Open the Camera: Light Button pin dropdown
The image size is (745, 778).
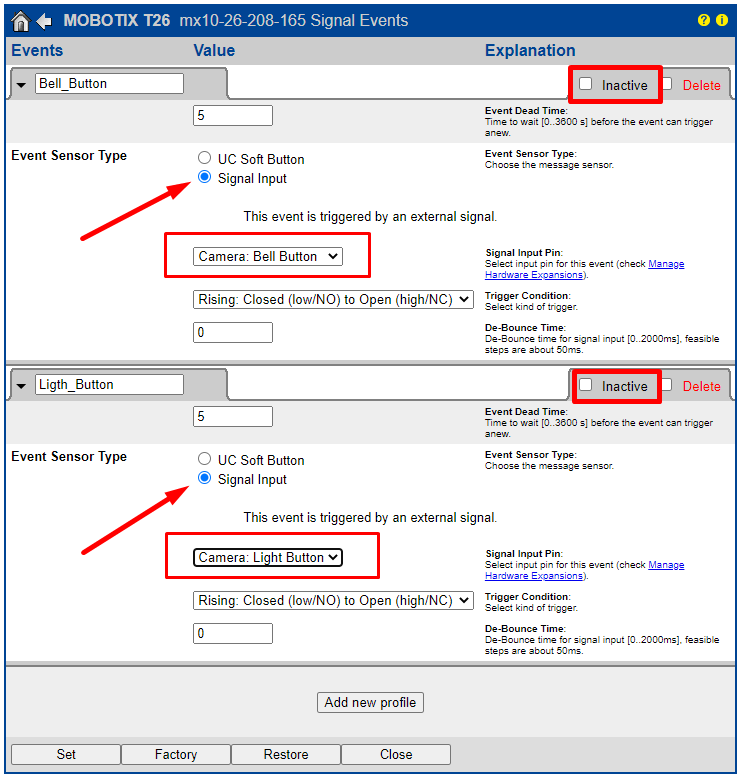(268, 558)
